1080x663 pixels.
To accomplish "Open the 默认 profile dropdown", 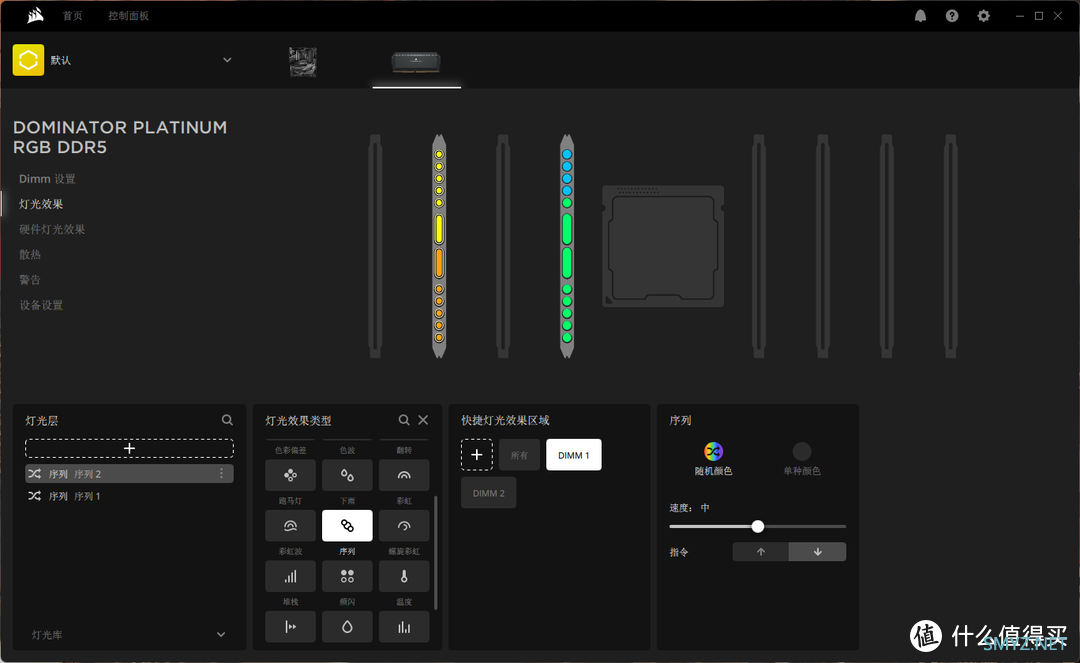I will point(227,60).
